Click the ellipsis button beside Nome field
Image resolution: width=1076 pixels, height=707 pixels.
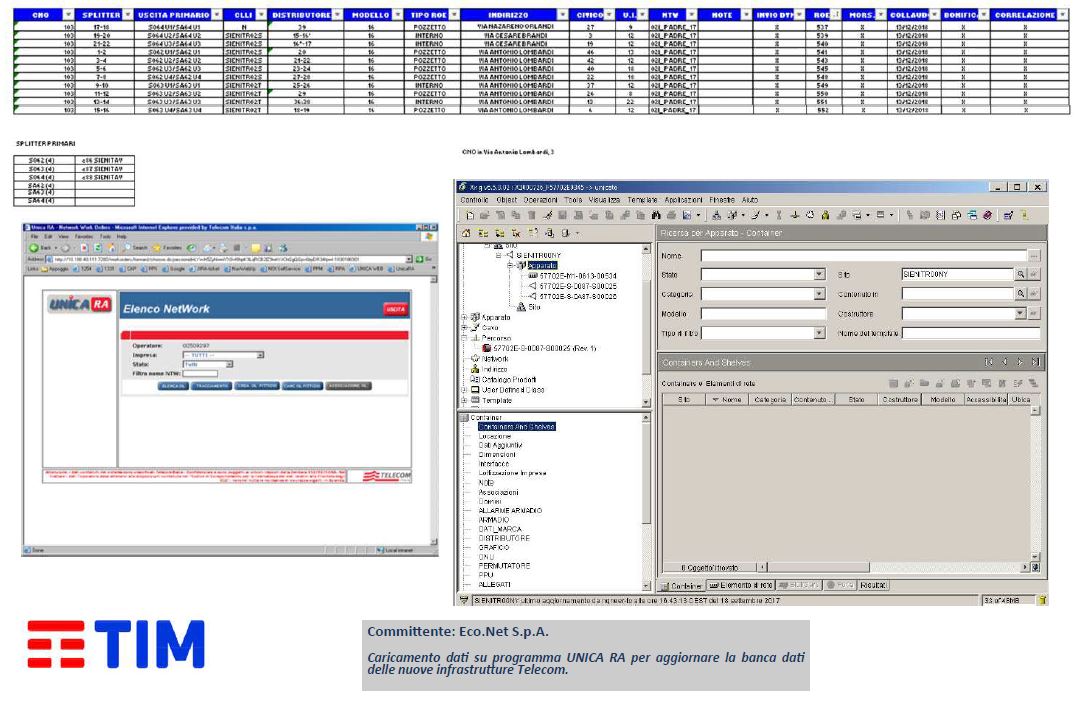pyautogui.click(x=1034, y=256)
